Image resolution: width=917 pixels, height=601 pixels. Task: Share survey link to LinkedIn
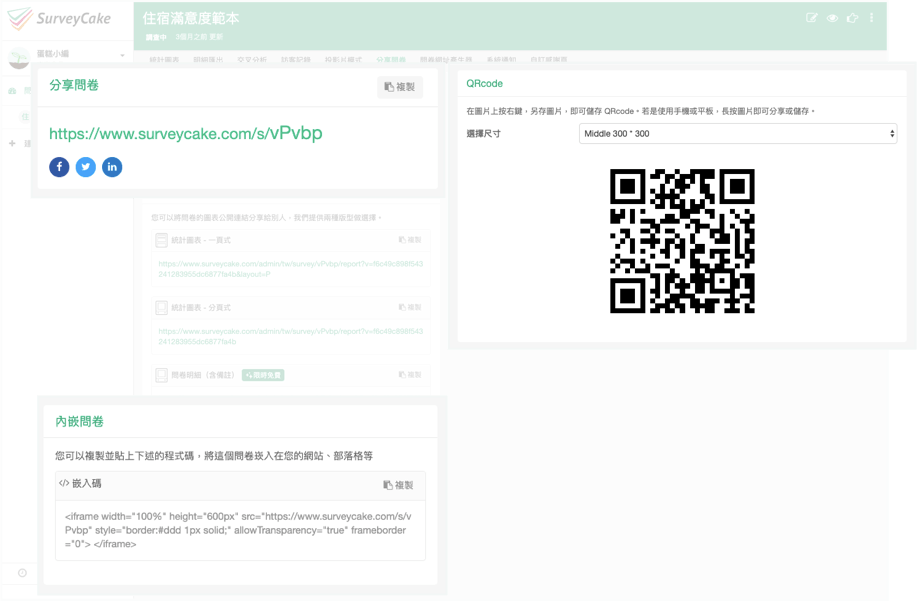click(x=112, y=167)
